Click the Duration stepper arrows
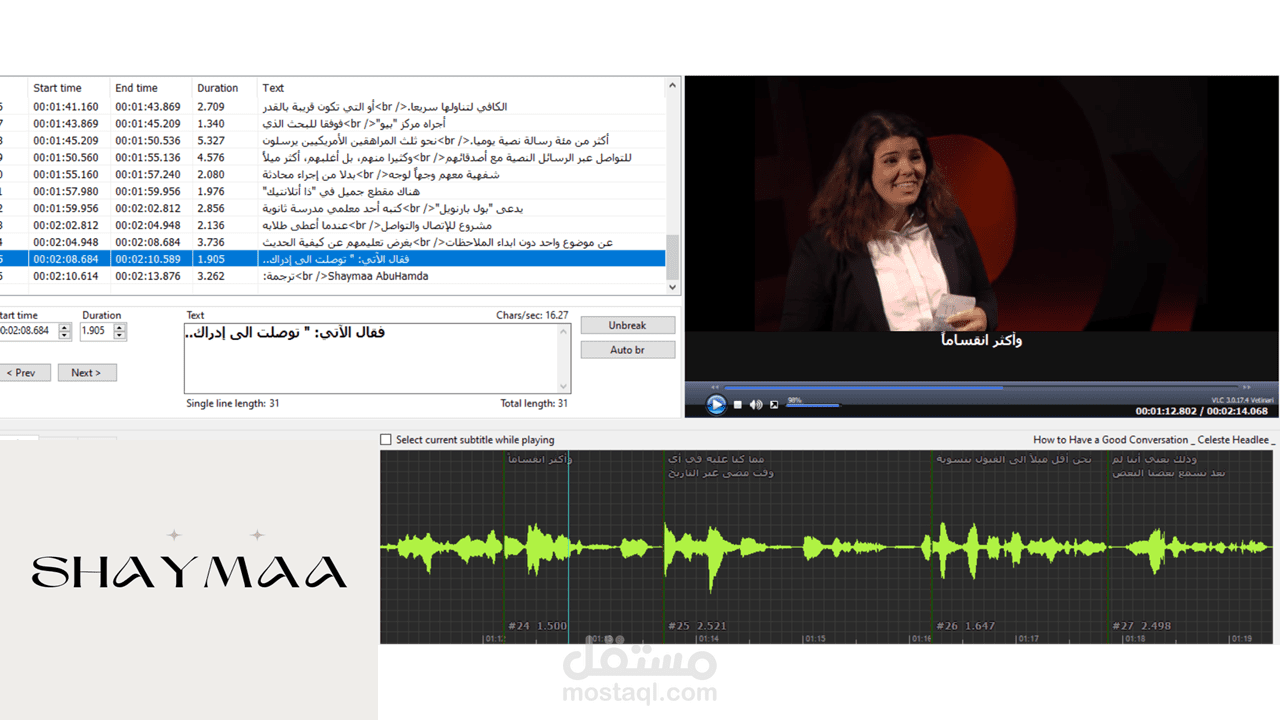The width and height of the screenshot is (1280, 720). pyautogui.click(x=121, y=331)
